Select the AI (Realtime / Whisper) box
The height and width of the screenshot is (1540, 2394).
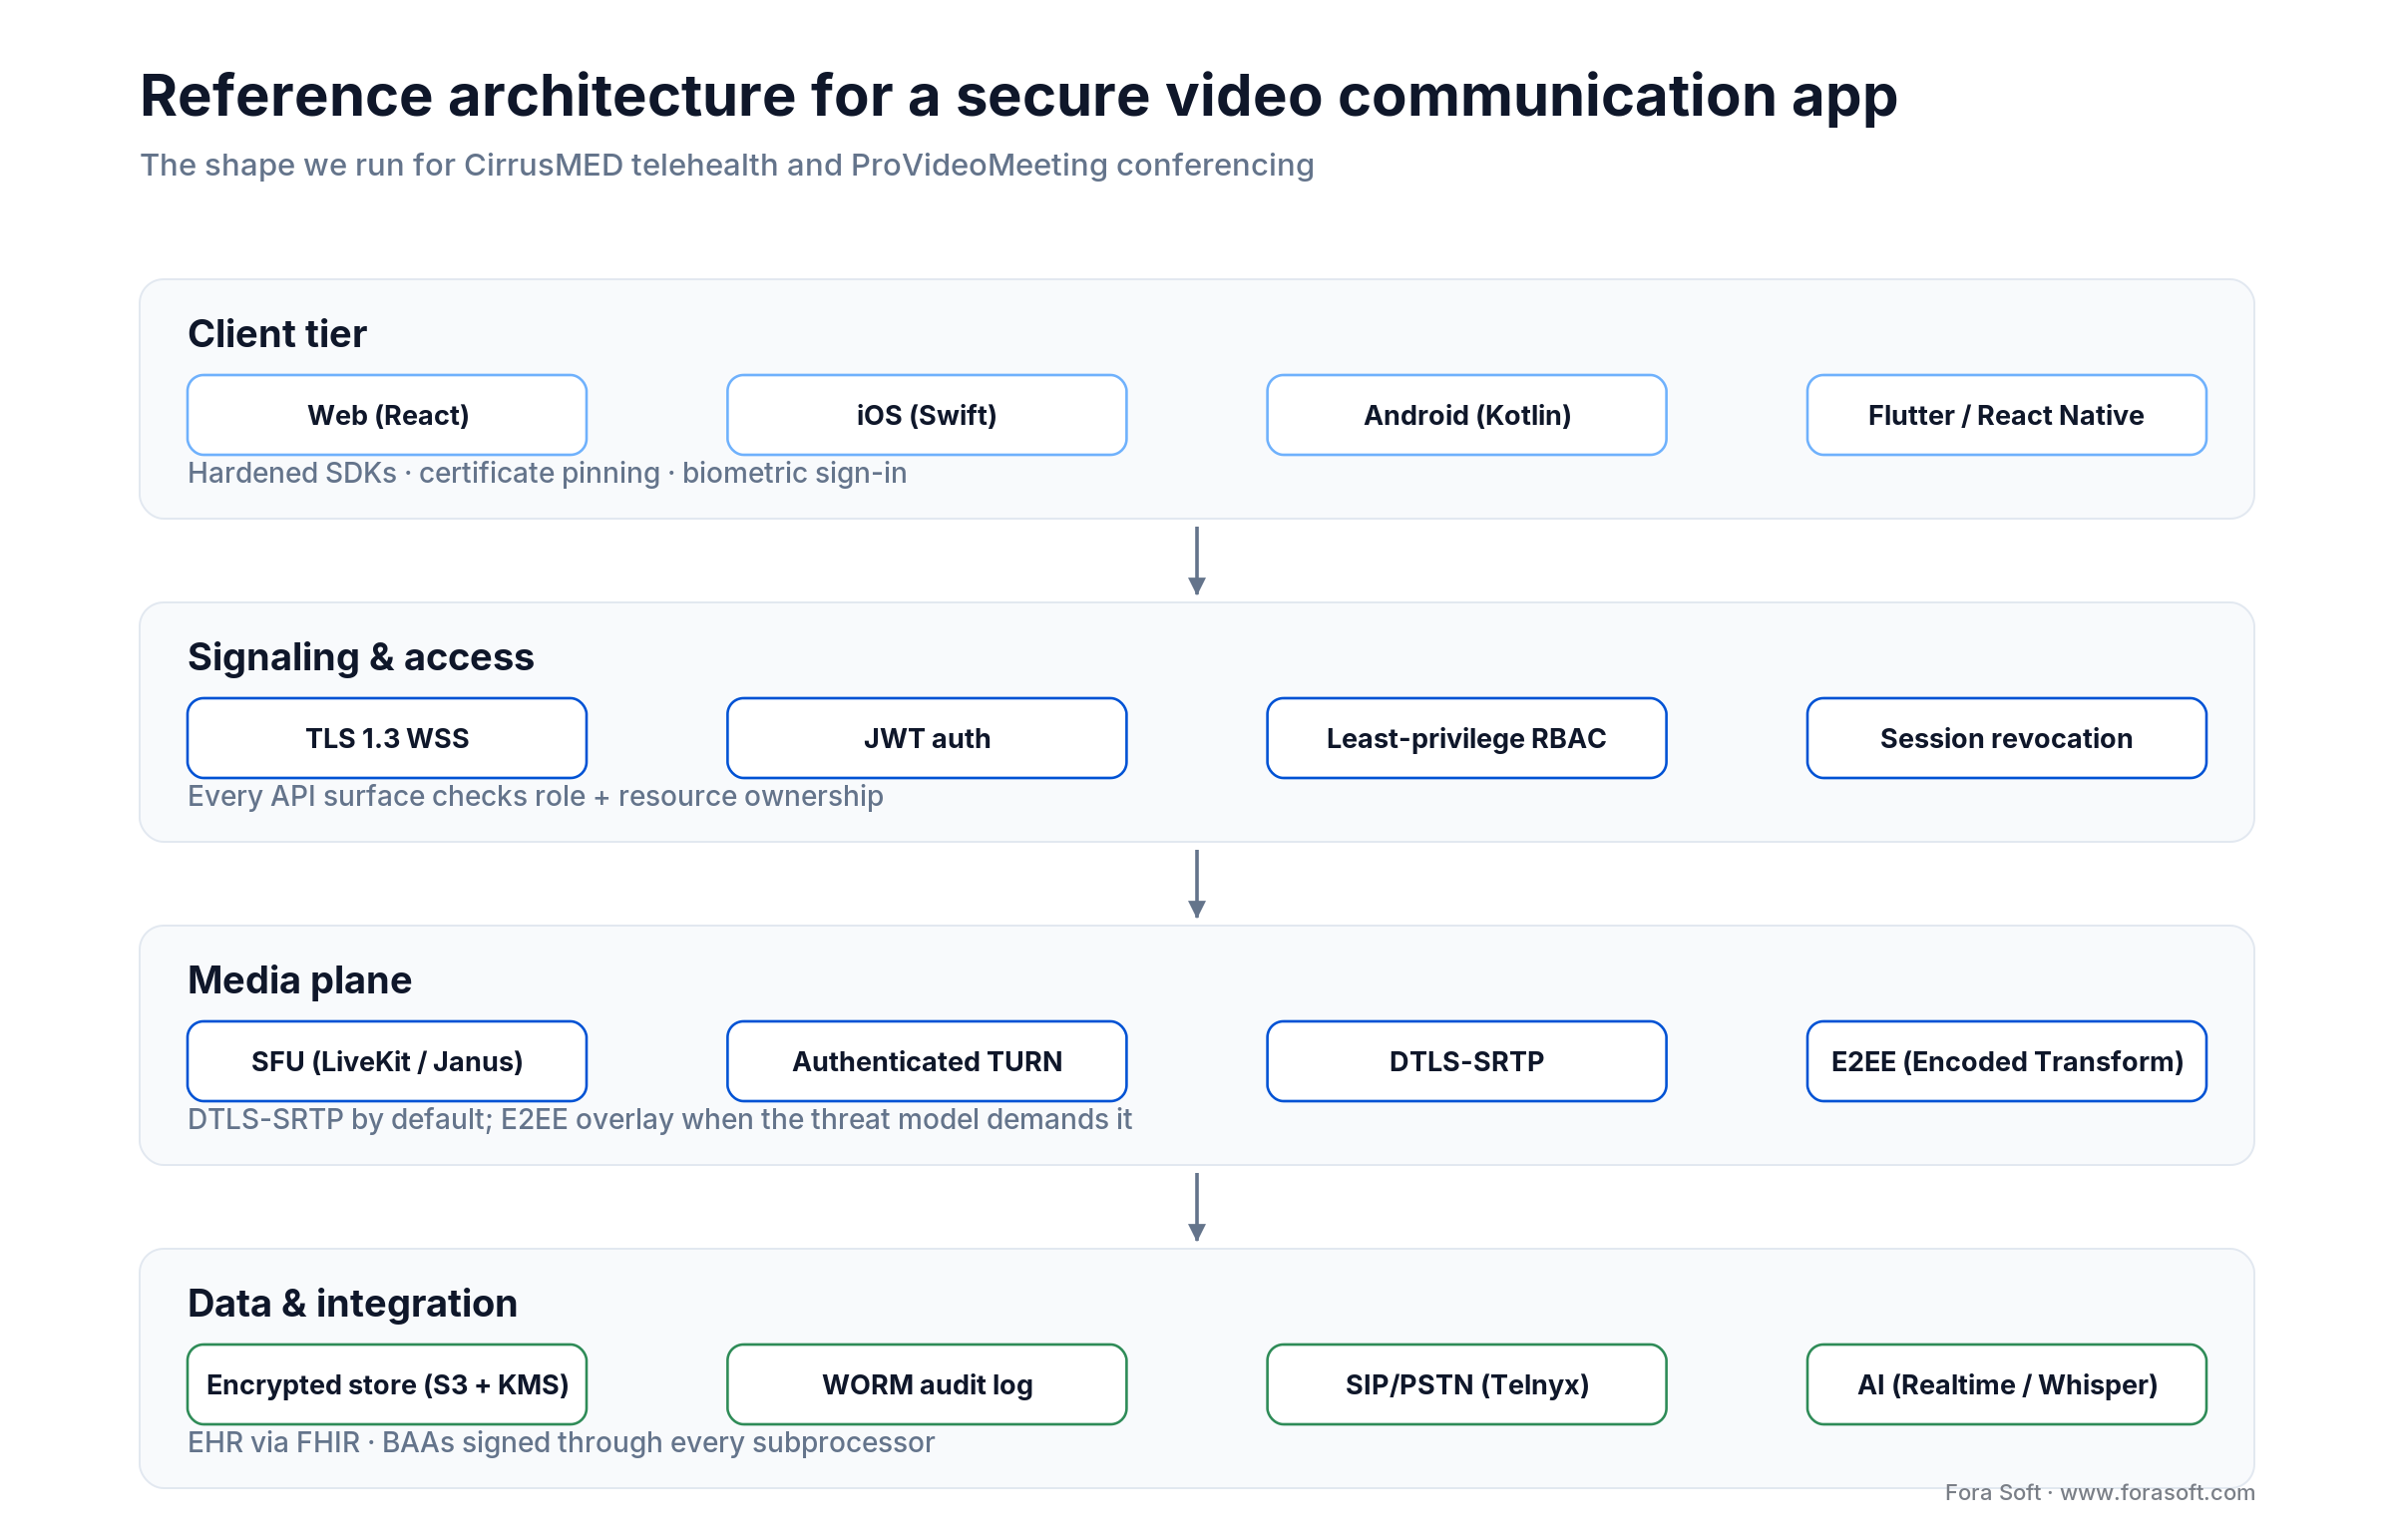click(x=2007, y=1384)
